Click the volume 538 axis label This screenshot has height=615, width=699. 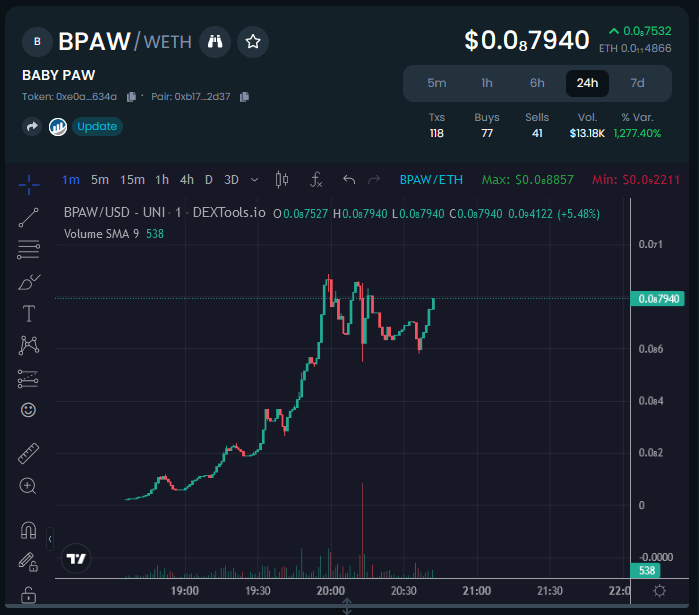[x=647, y=571]
